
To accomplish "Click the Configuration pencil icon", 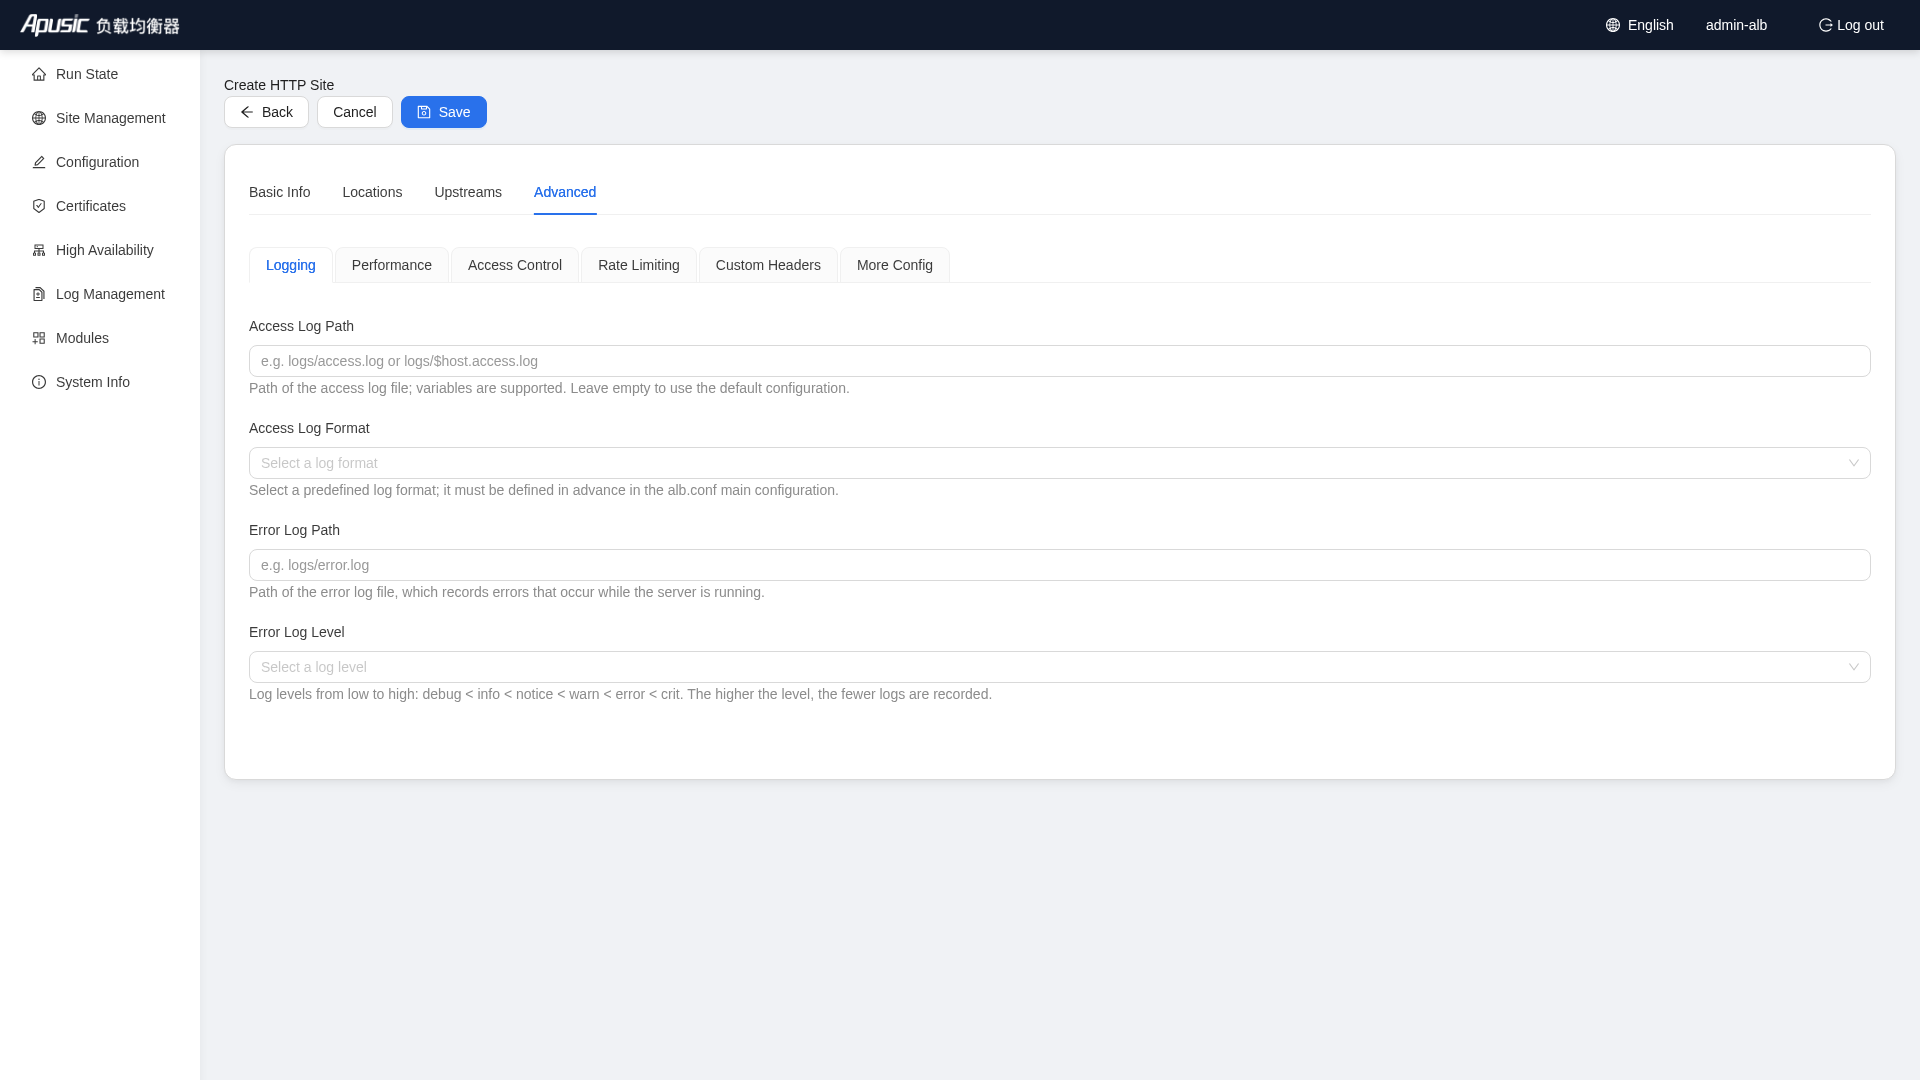I will pyautogui.click(x=39, y=162).
